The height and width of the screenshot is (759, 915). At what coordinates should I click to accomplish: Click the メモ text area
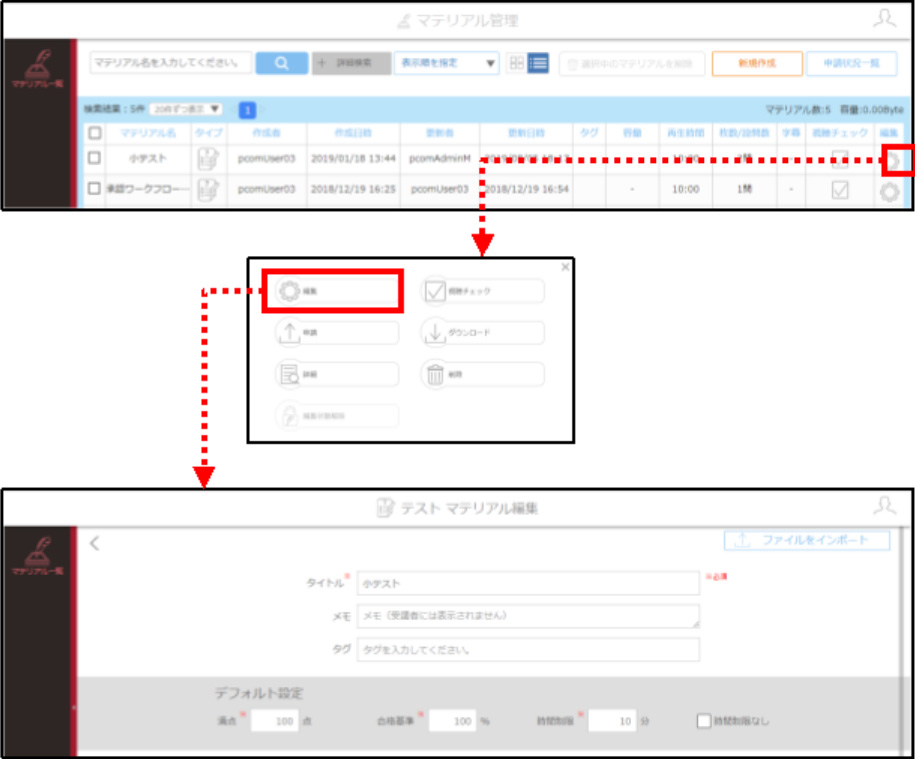pyautogui.click(x=528, y=616)
